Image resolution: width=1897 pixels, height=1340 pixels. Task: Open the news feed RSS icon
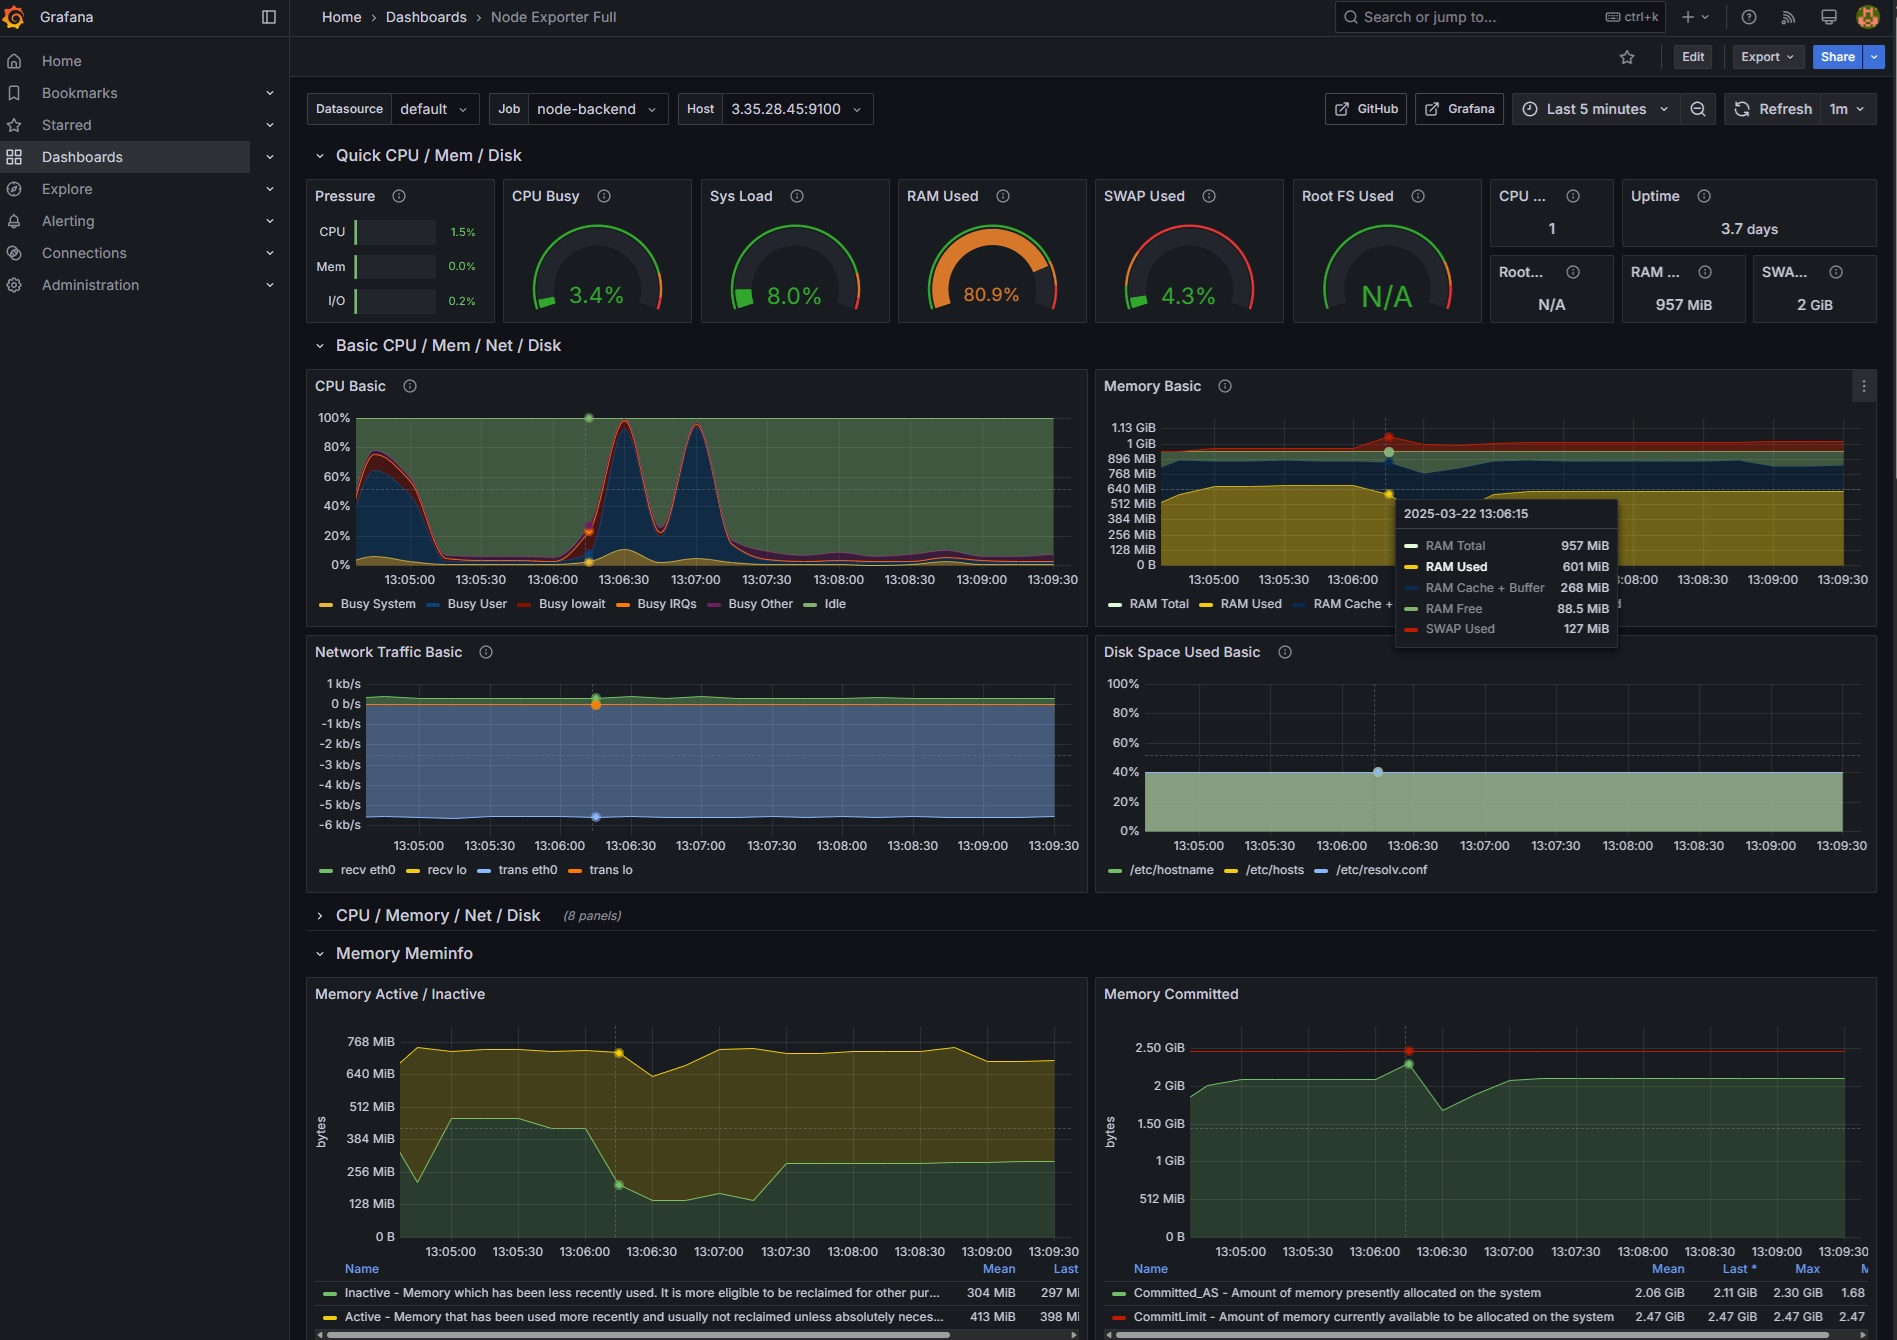1789,17
